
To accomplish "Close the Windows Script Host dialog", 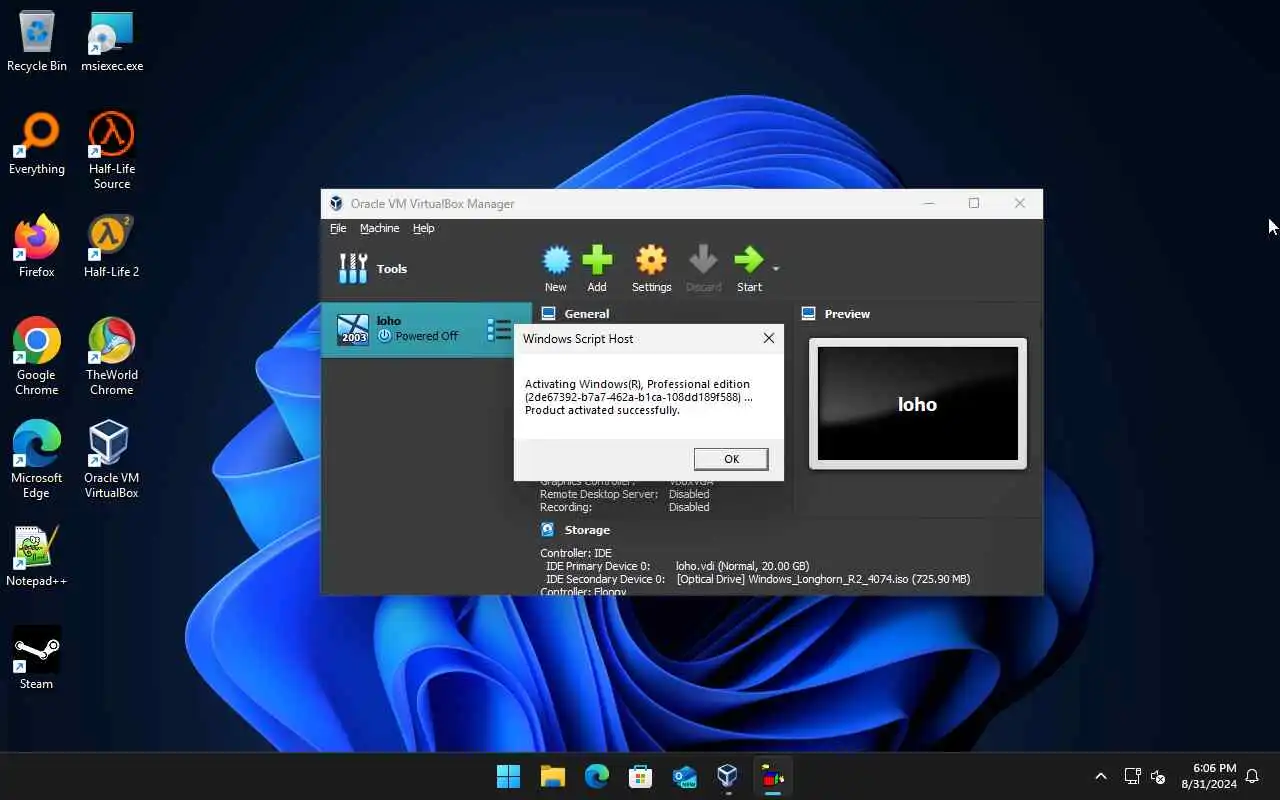I will coord(768,338).
